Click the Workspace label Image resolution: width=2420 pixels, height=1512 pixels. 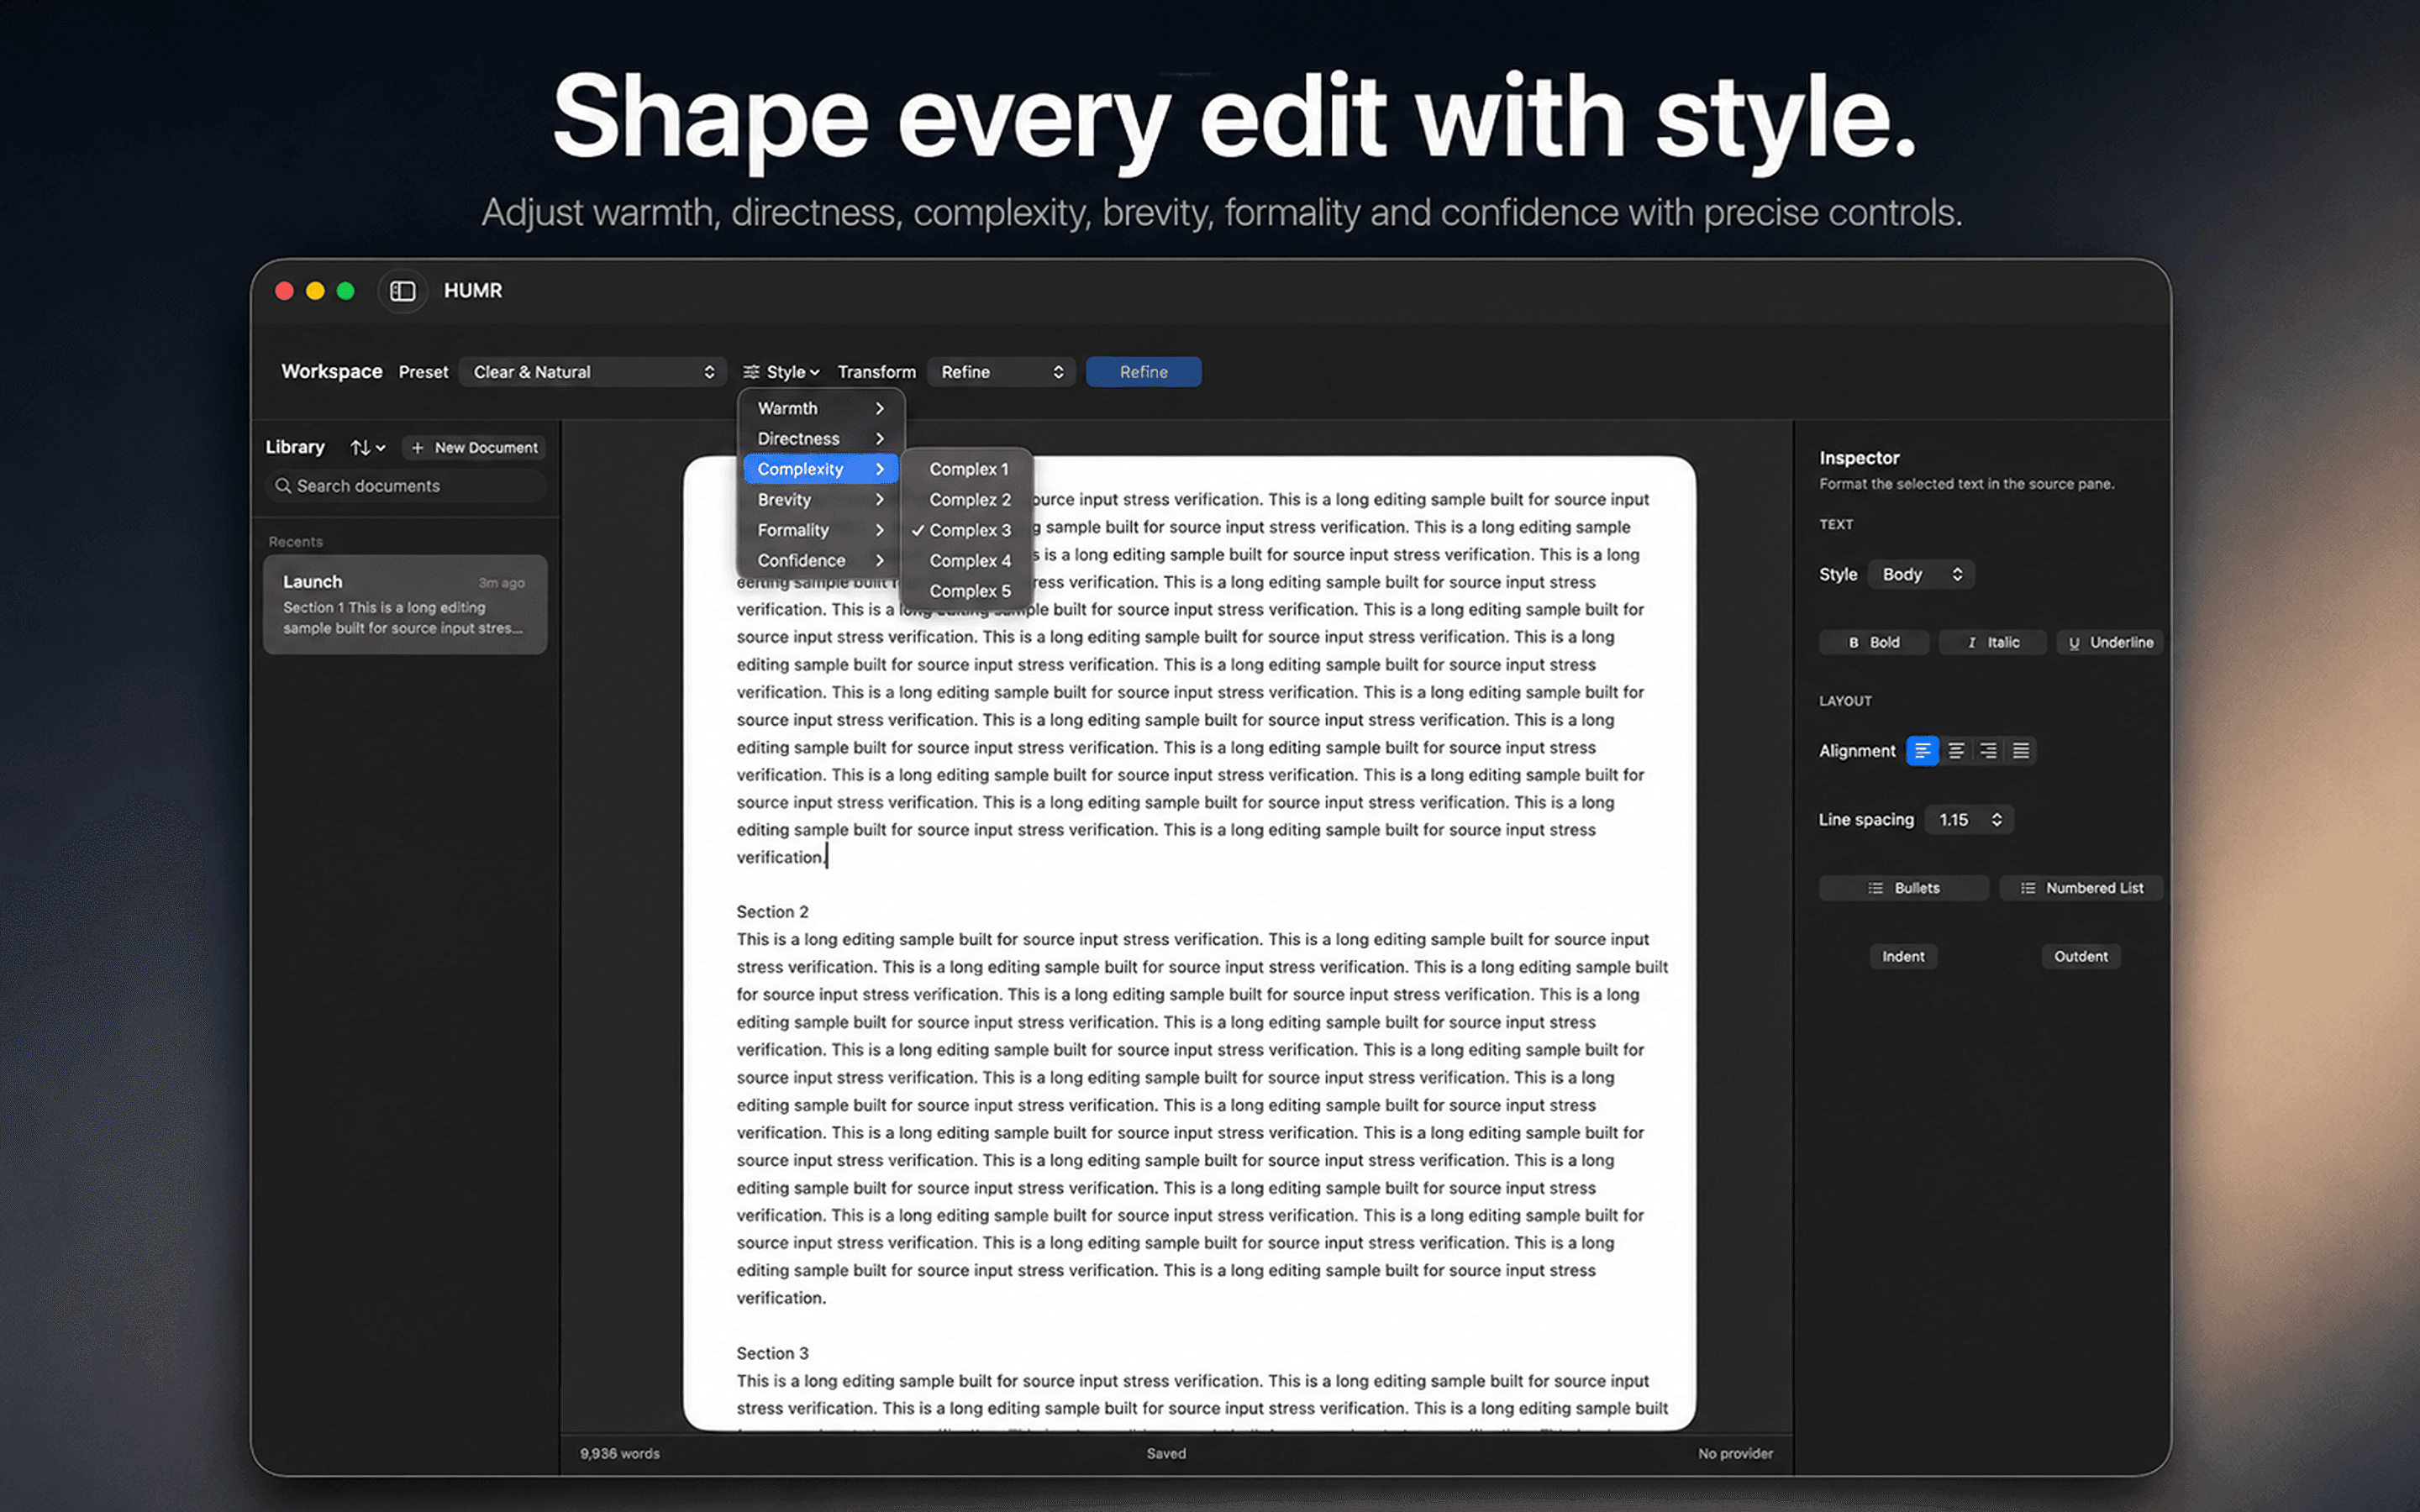click(332, 372)
